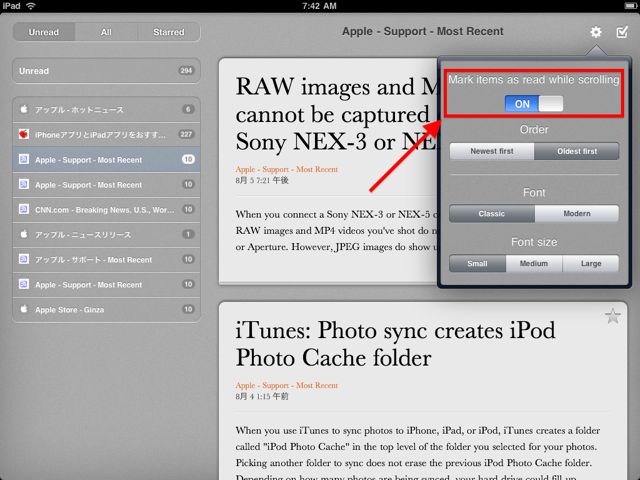640x480 pixels.
Task: Tap the CNN.com feed's blue icon
Action: (24, 209)
